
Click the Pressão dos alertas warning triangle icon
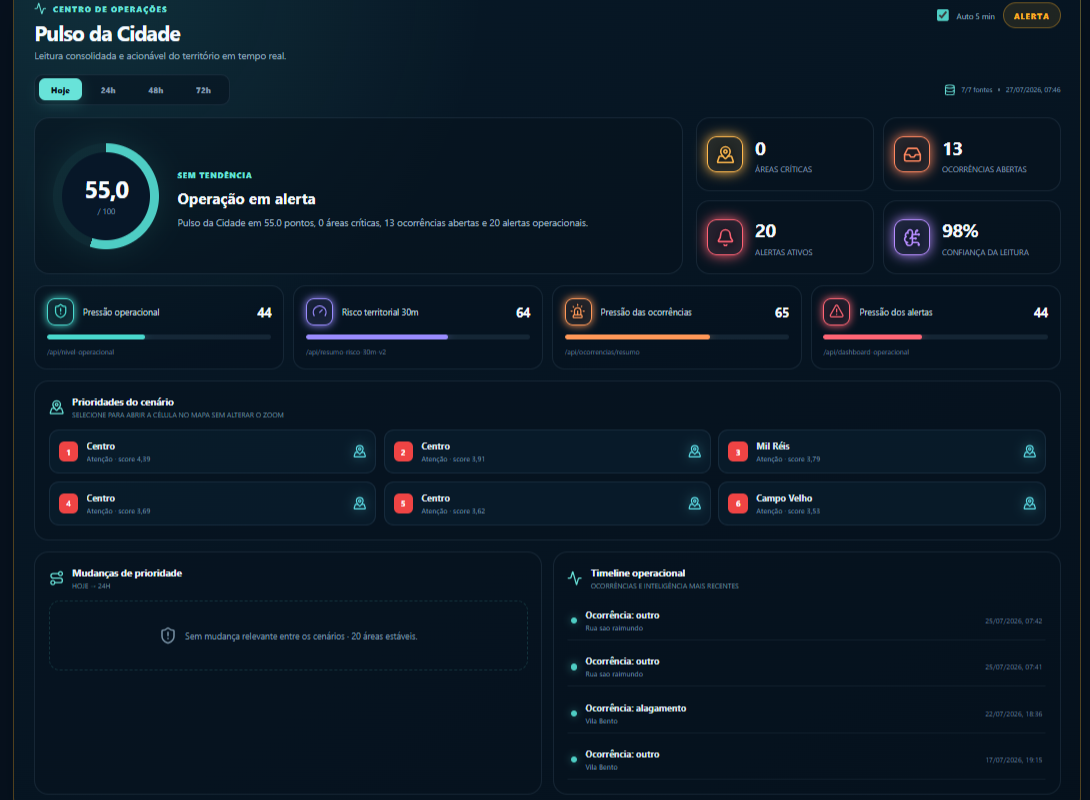[836, 312]
